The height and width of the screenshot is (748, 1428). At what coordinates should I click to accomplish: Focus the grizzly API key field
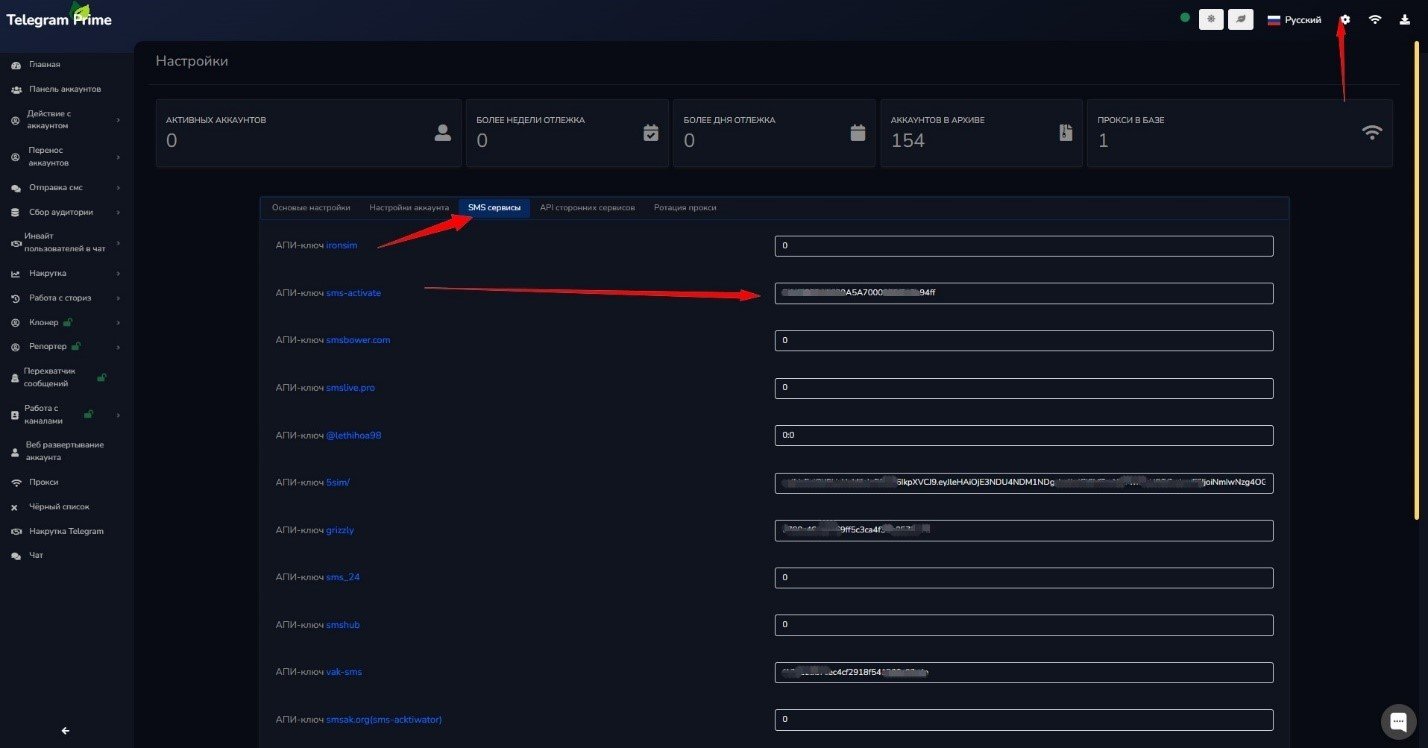pos(1024,530)
